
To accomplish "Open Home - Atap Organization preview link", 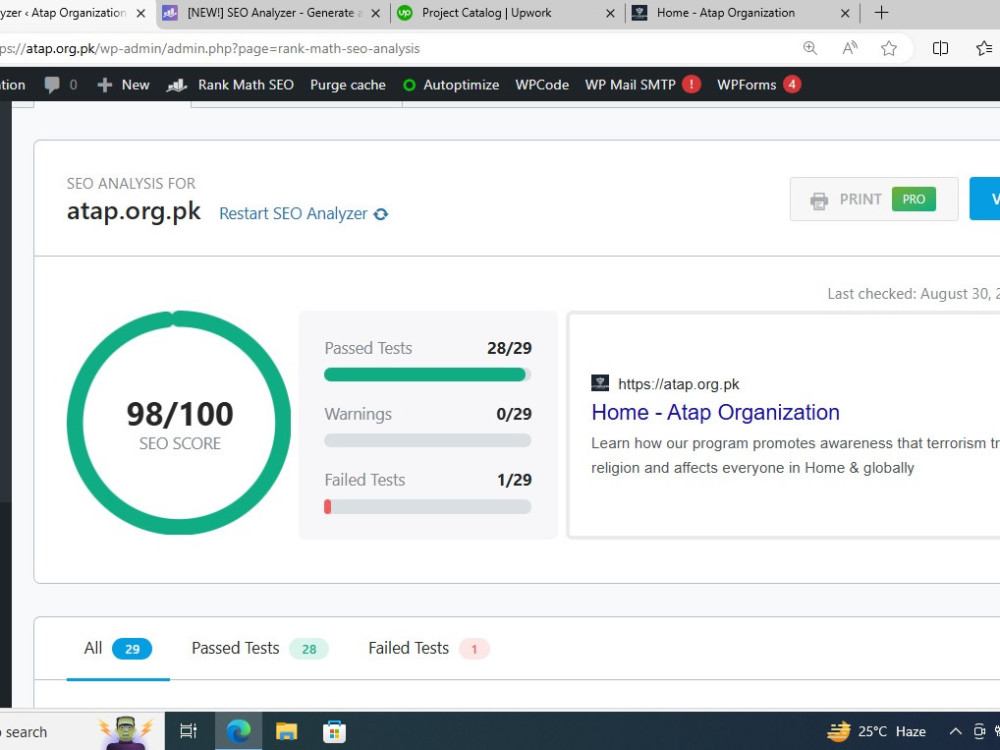I will coord(715,413).
